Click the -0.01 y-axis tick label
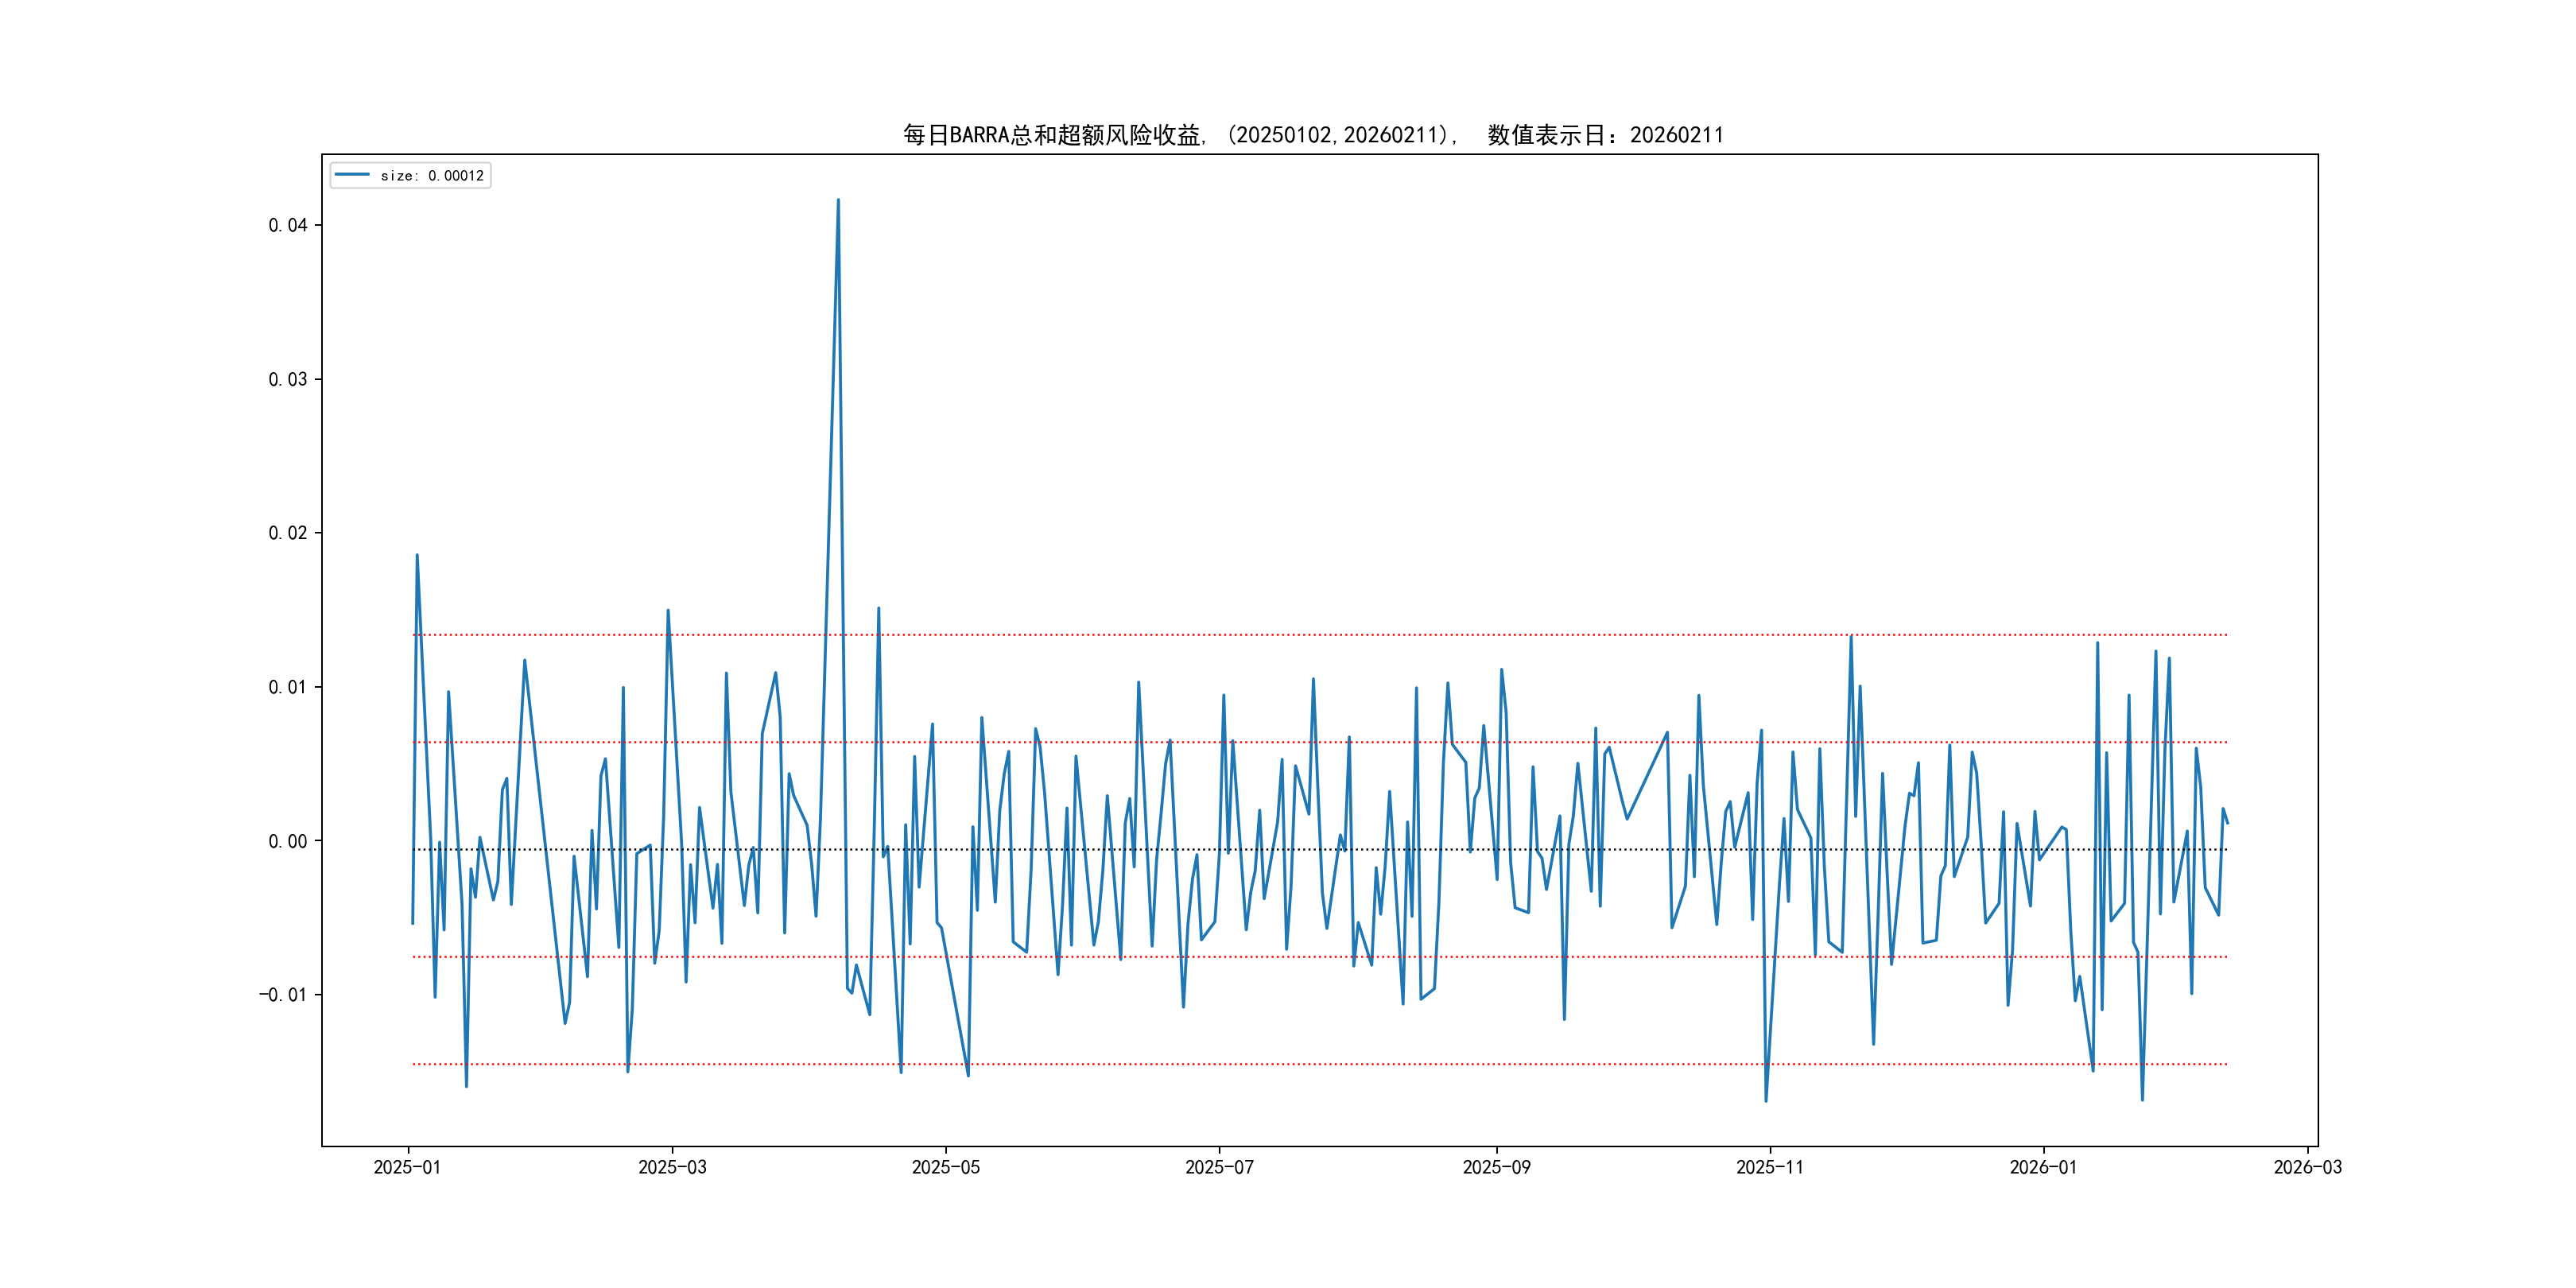This screenshot has width=2576, height=1288. tap(283, 995)
